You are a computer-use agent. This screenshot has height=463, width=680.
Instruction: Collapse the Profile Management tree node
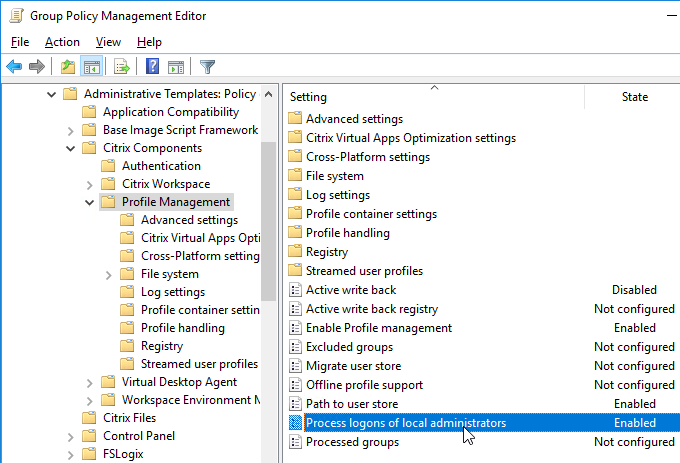[x=89, y=202]
